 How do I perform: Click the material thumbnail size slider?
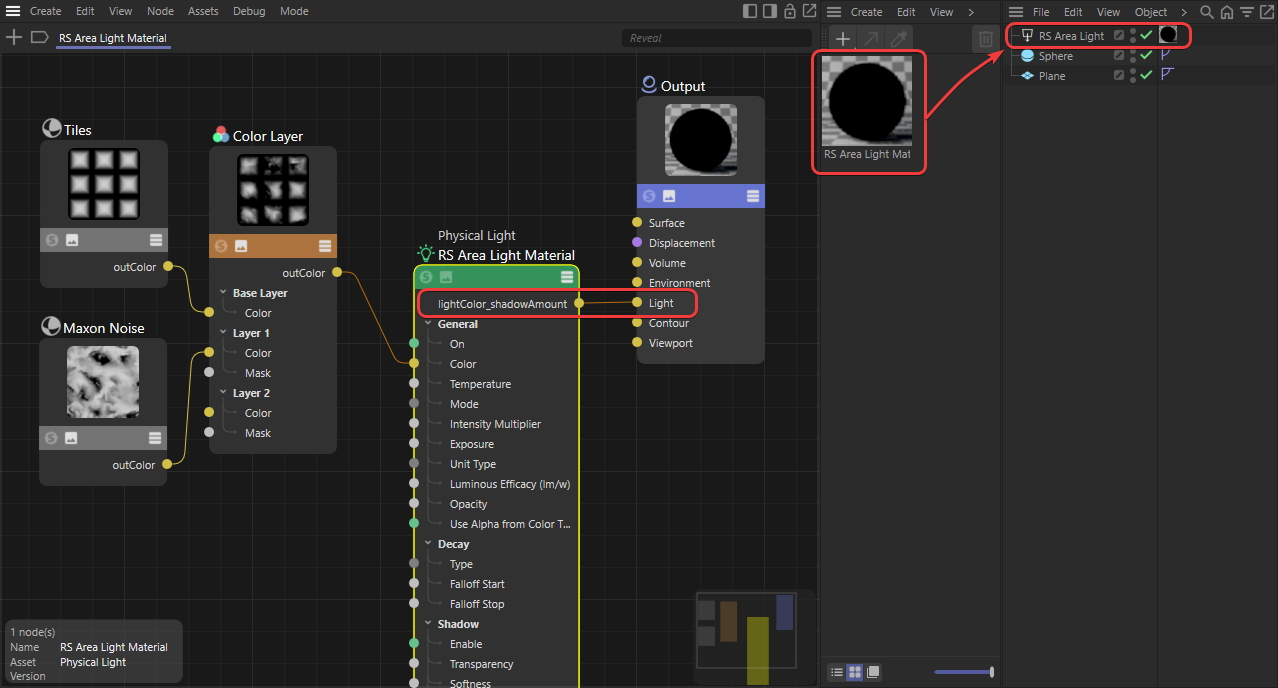point(963,671)
